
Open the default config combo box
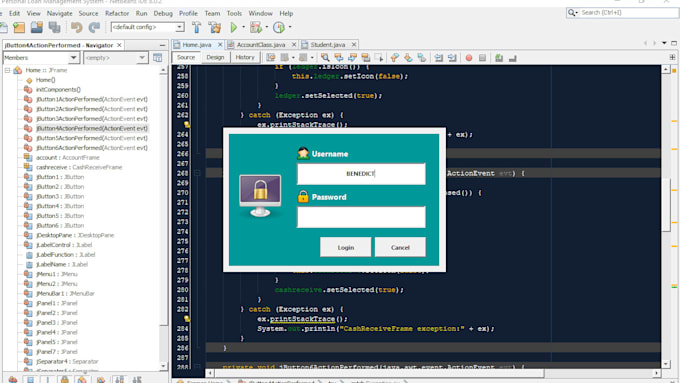click(x=147, y=27)
